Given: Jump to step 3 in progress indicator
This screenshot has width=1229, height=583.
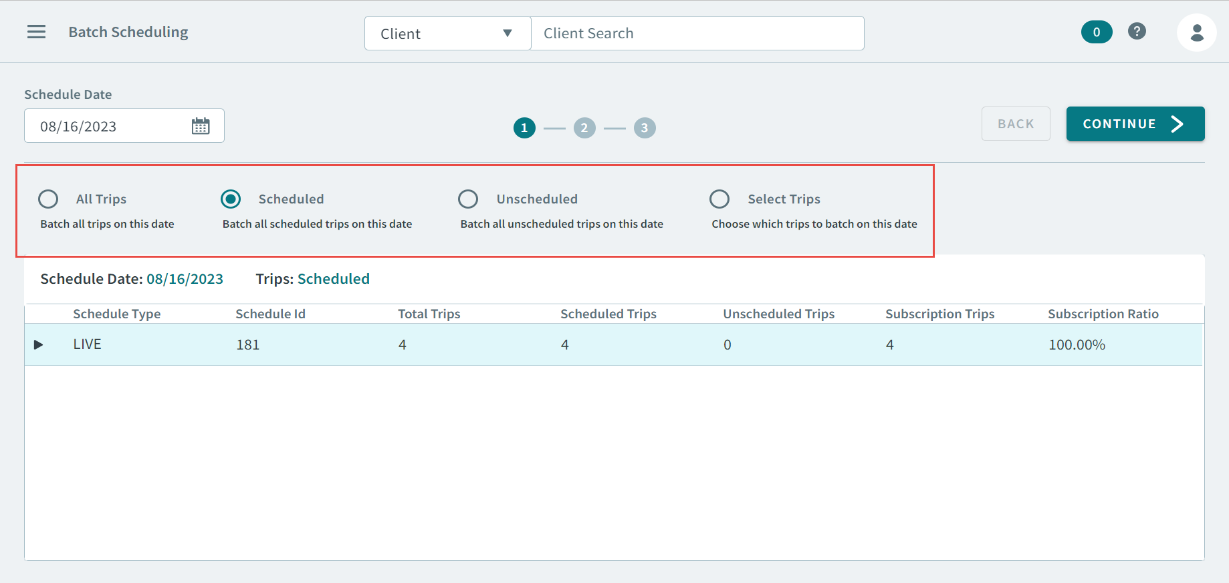Looking at the screenshot, I should (x=645, y=128).
